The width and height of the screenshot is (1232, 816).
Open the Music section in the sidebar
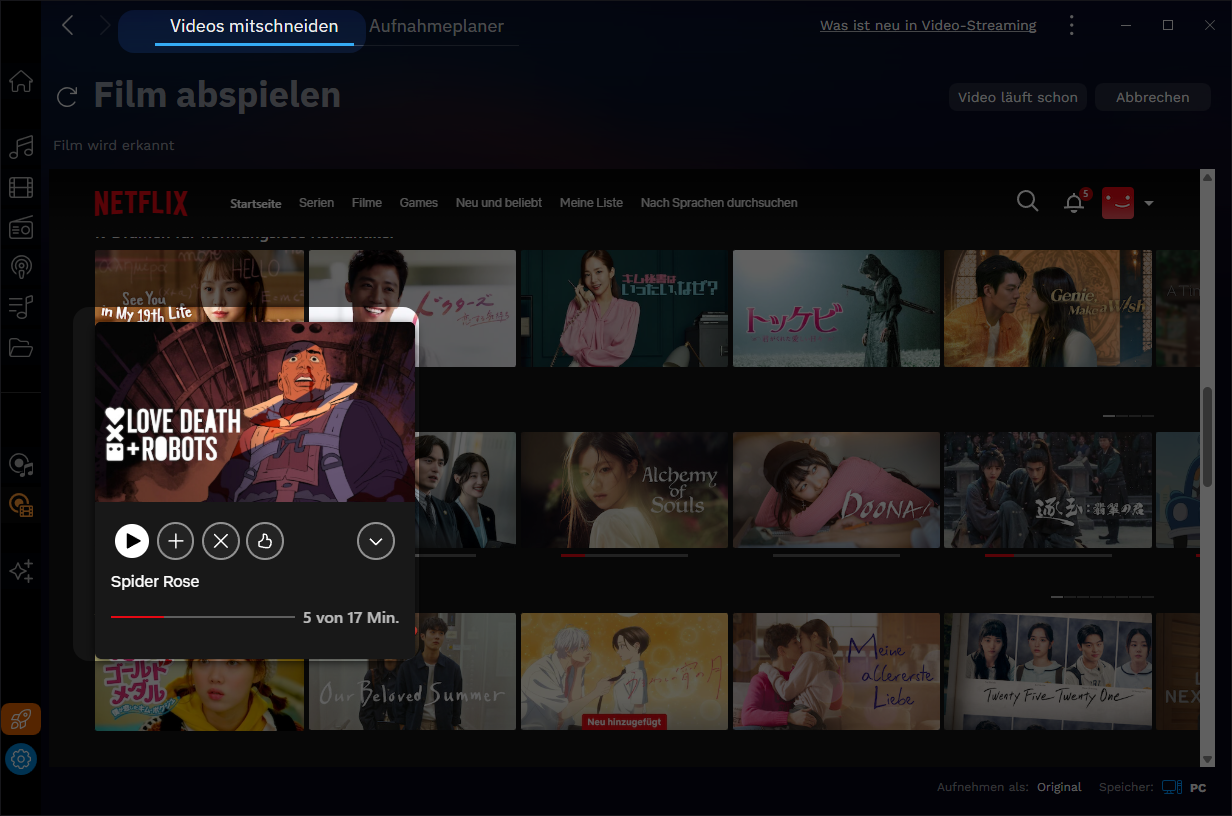[x=21, y=148]
